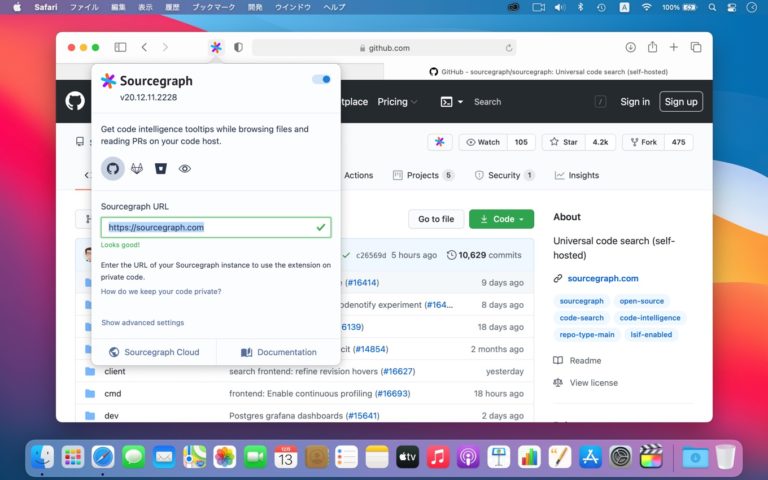Open the 10,629 commits history link
The height and width of the screenshot is (480, 768).
(484, 255)
